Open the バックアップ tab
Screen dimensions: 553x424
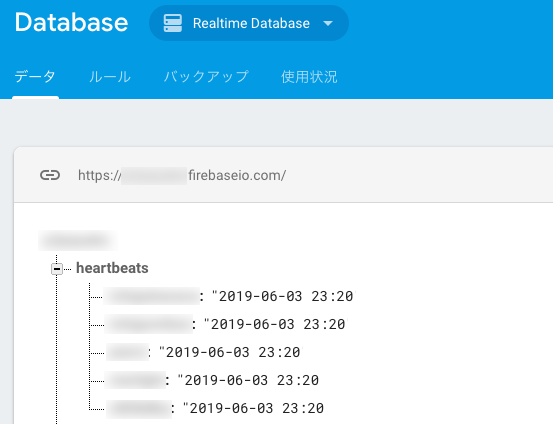(x=206, y=77)
